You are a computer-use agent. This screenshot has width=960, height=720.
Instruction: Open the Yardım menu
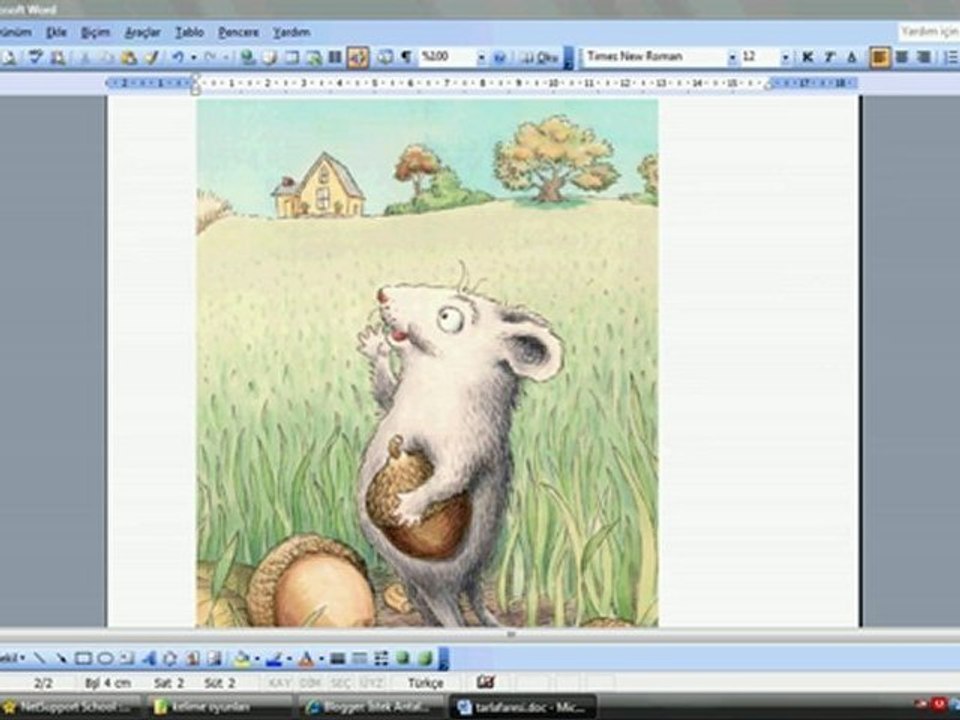click(x=291, y=32)
